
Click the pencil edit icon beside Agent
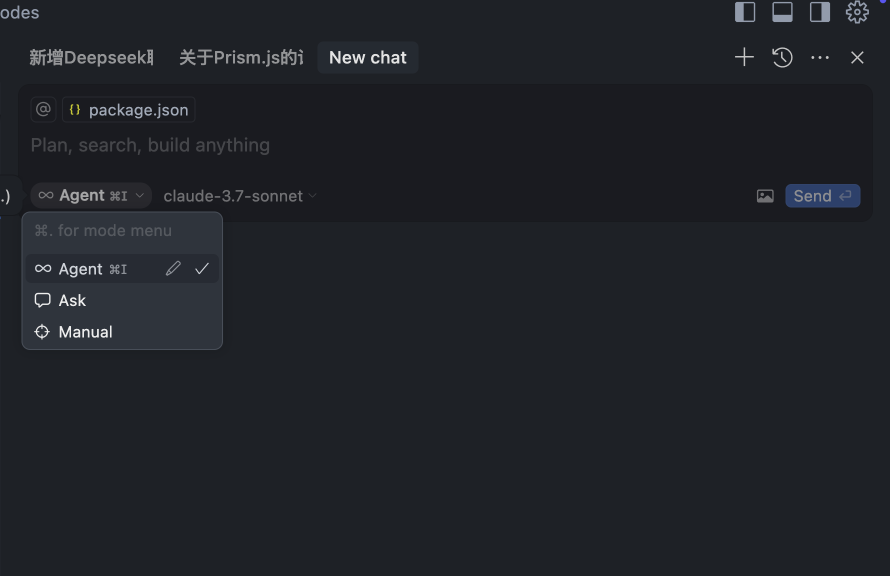(x=173, y=269)
